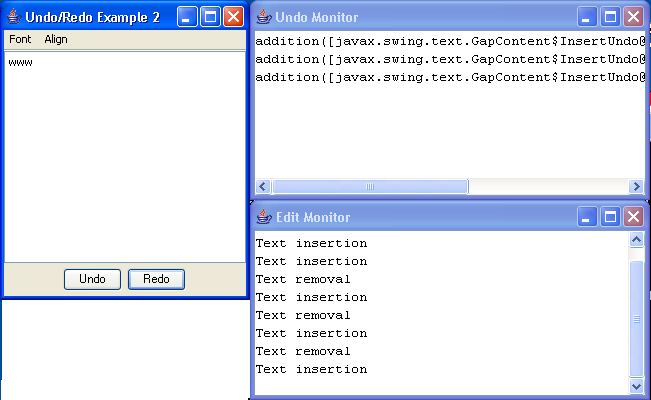Maximize the Undo/Redo Example 2 window
The width and height of the screenshot is (651, 400).
[x=210, y=17]
